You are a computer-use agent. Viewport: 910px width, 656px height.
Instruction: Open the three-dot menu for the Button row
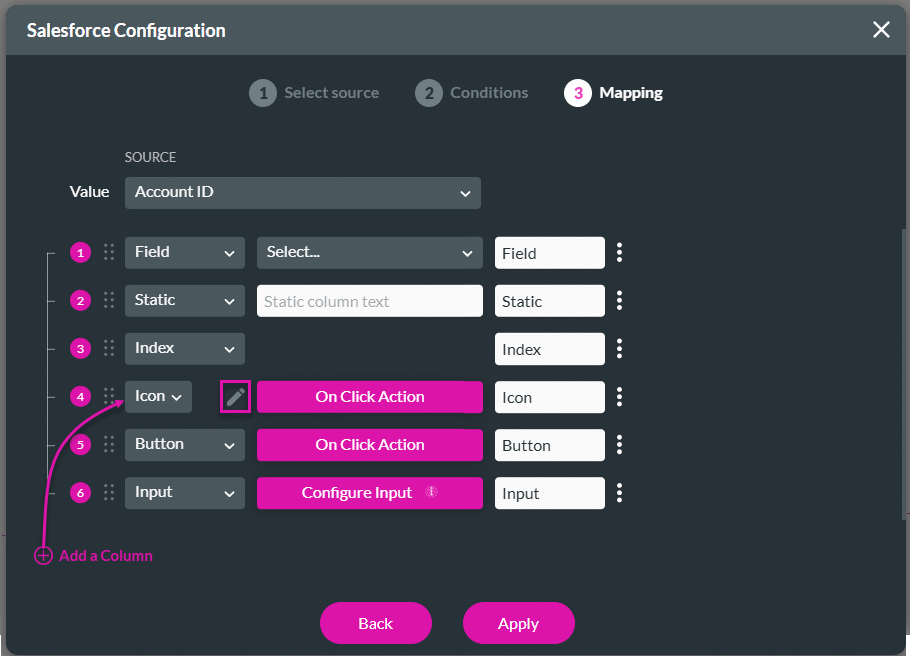tap(619, 445)
